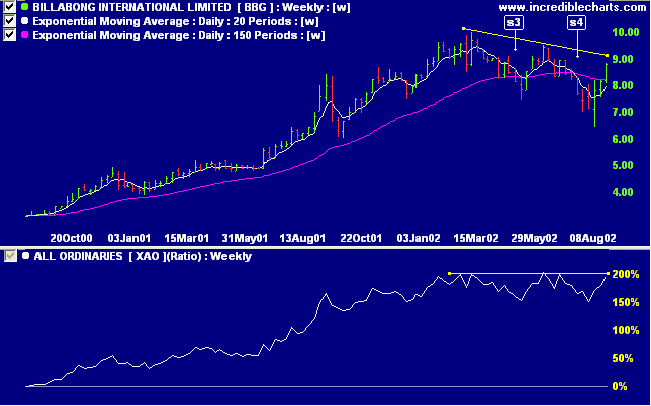Open the www.incrediblecharts.com link
The height and width of the screenshot is (406, 651).
572,7
